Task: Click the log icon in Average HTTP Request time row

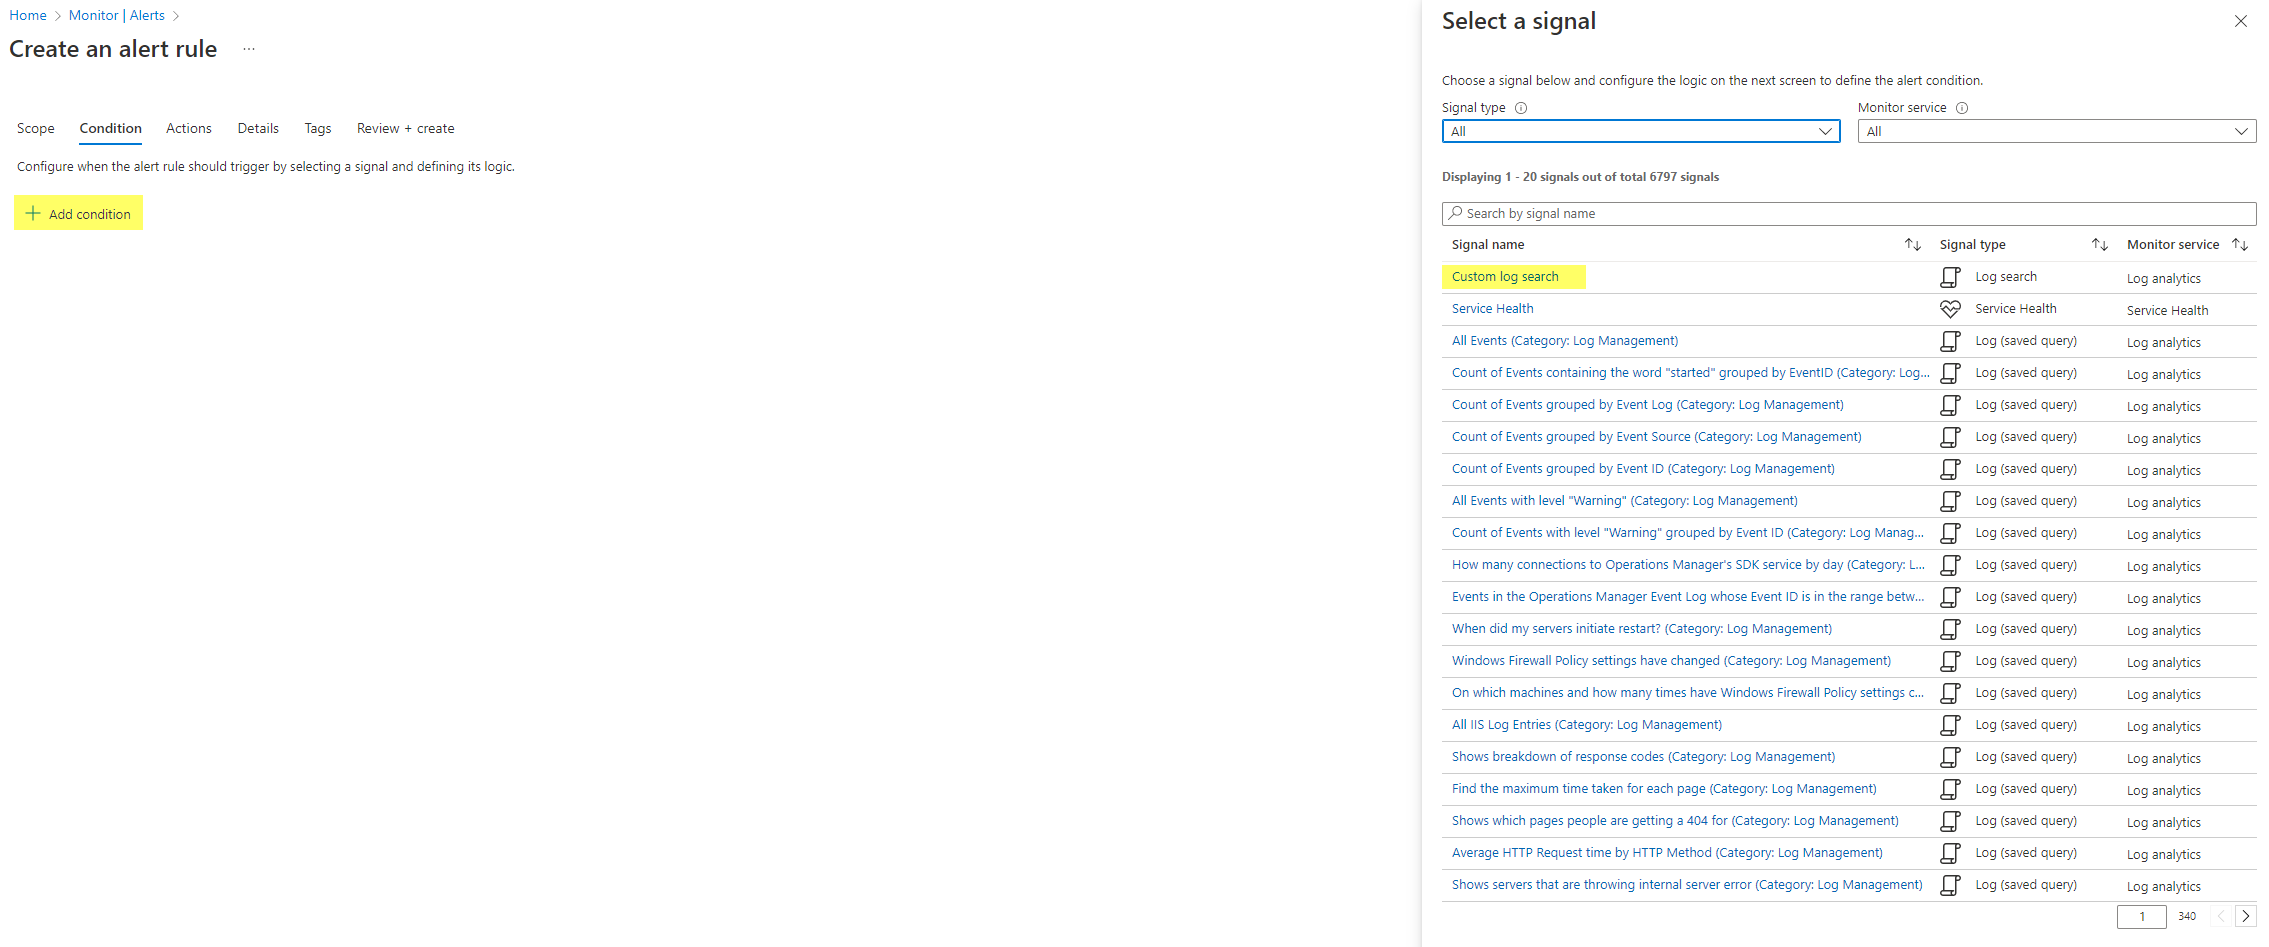Action: pos(1950,853)
